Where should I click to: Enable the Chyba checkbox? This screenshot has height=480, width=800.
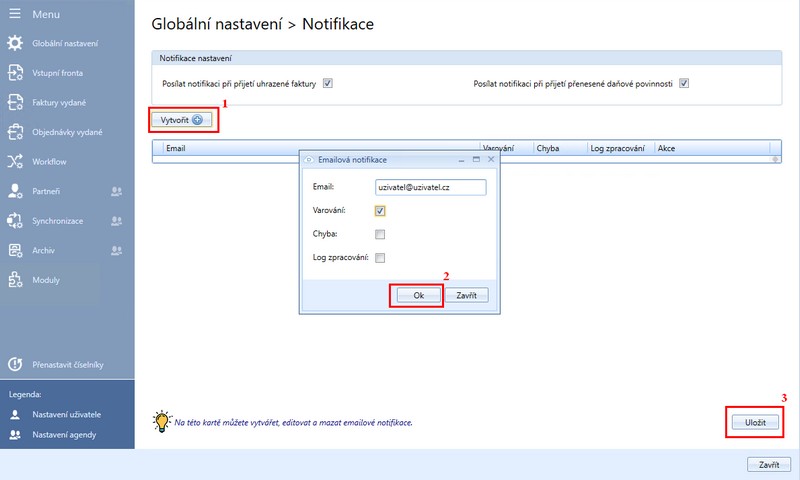click(x=380, y=235)
